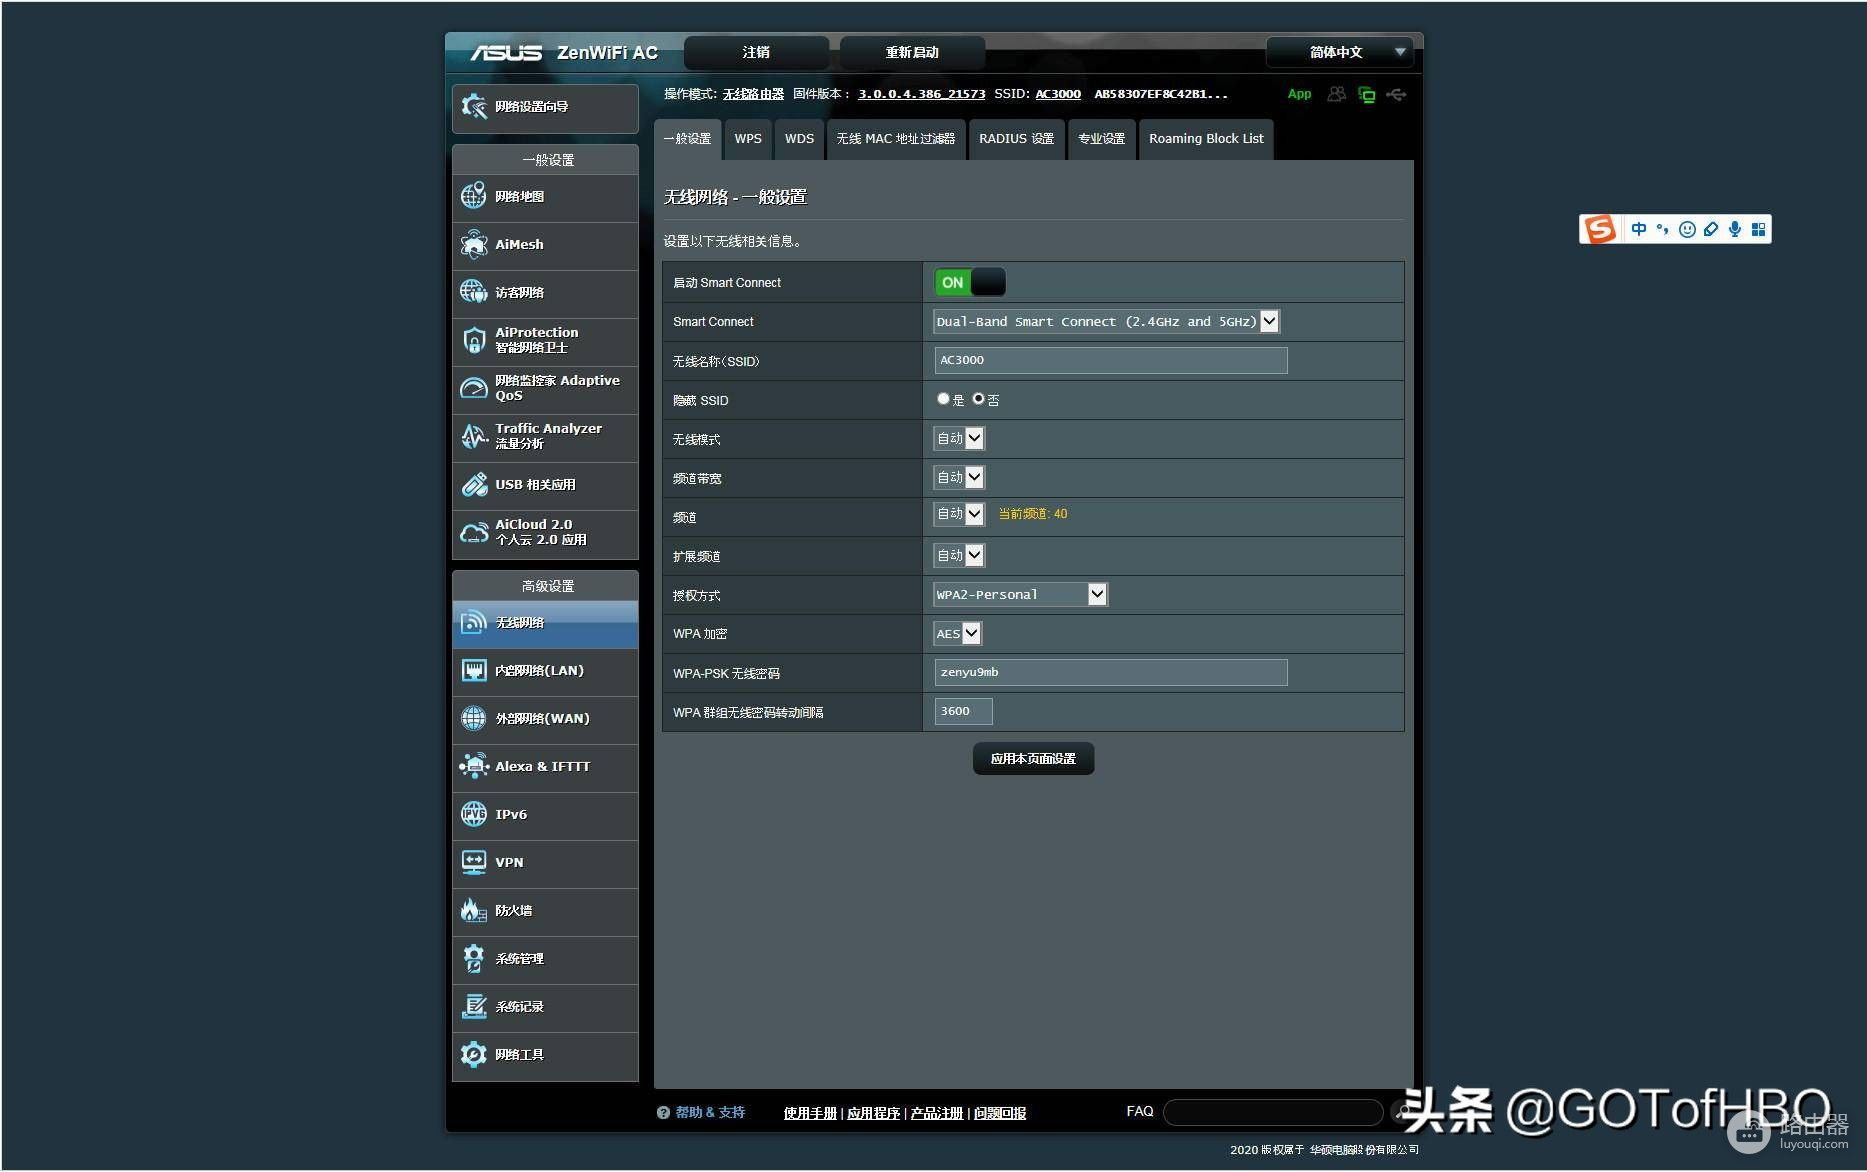Viewport: 1867px width, 1172px height.
Task: Open the AiCloud 2.0 cloud icon
Action: (x=474, y=533)
